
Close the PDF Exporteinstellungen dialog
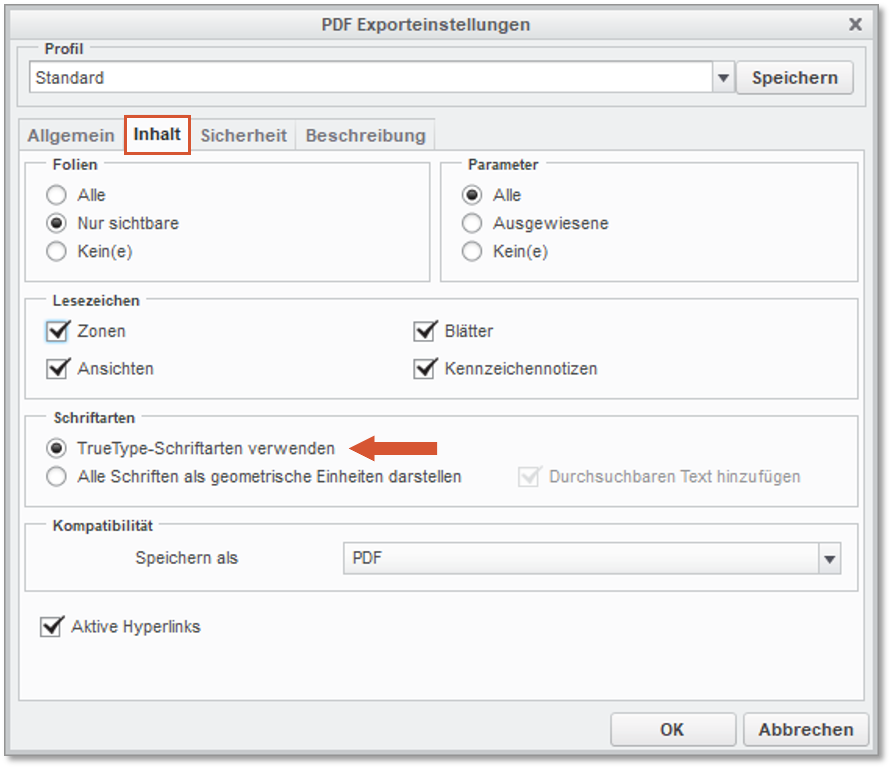(855, 24)
